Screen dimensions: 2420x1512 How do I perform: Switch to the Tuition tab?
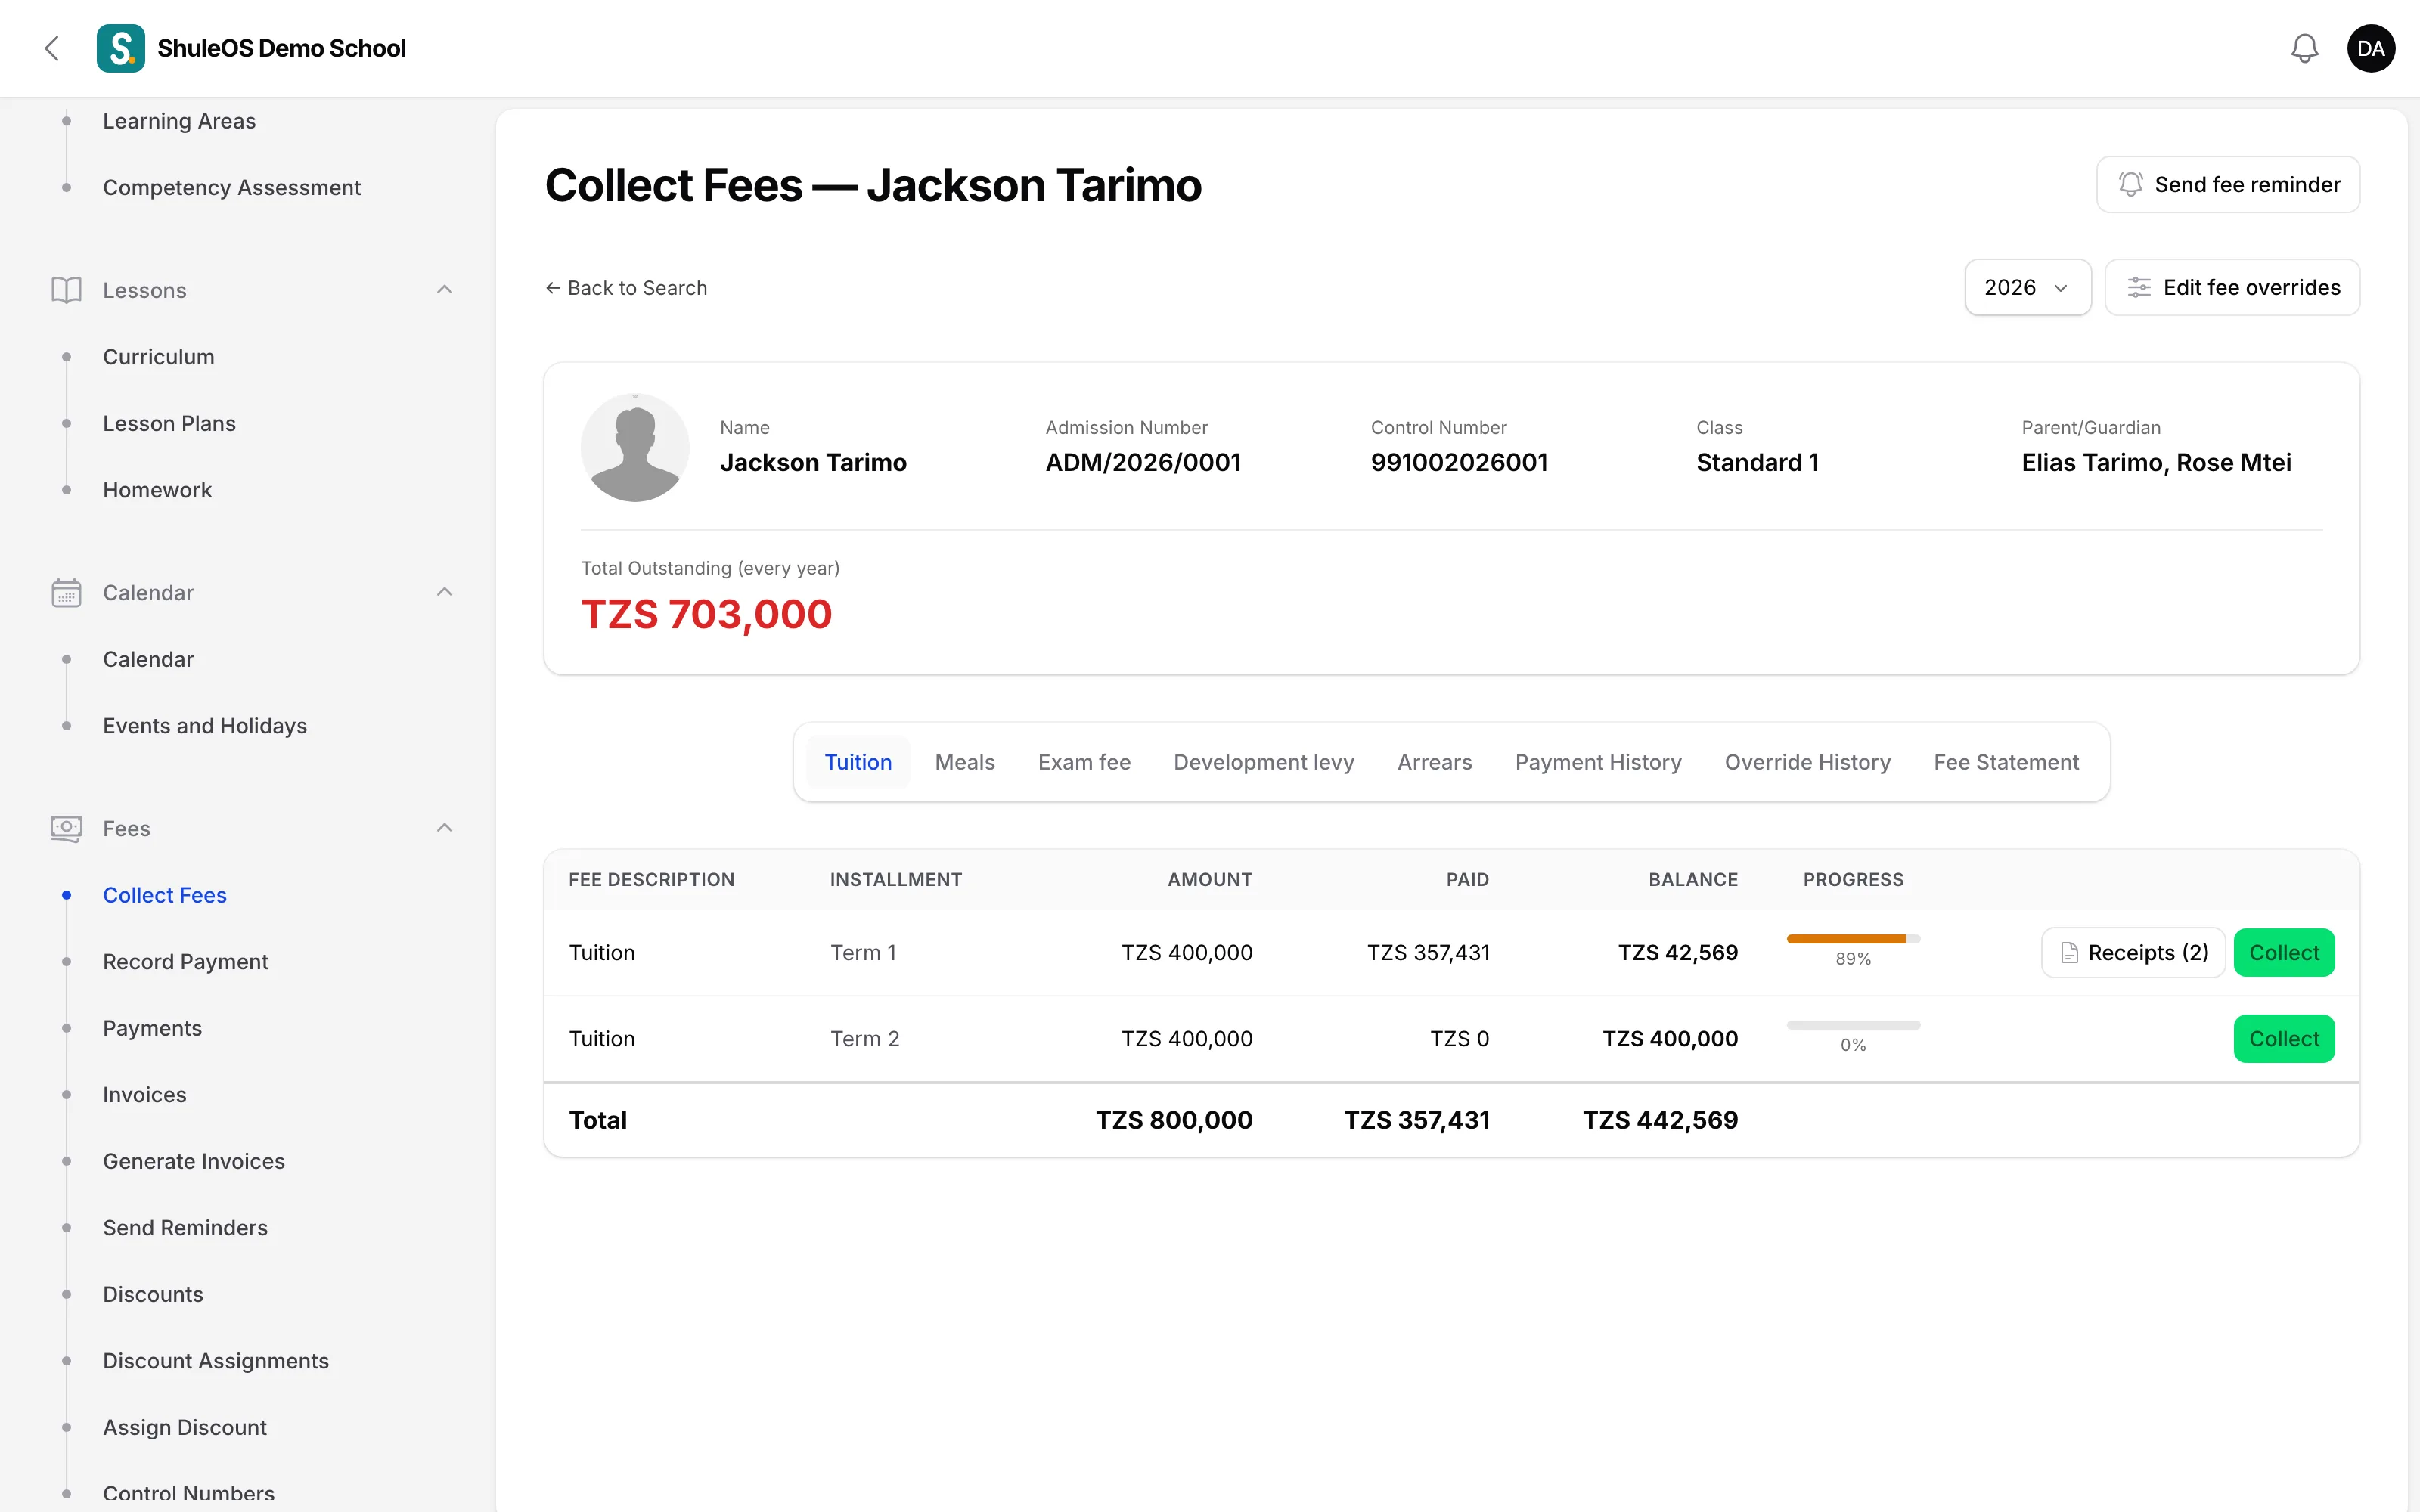click(x=858, y=762)
